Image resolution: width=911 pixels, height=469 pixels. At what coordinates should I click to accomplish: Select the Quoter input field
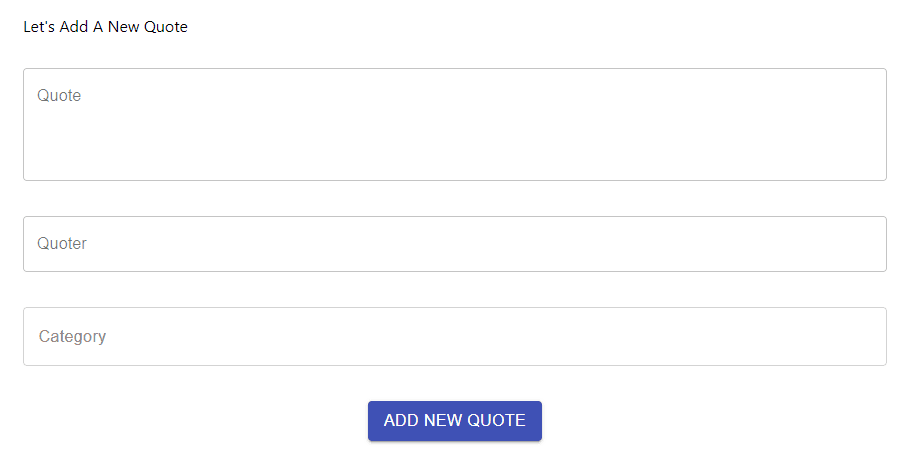[454, 244]
